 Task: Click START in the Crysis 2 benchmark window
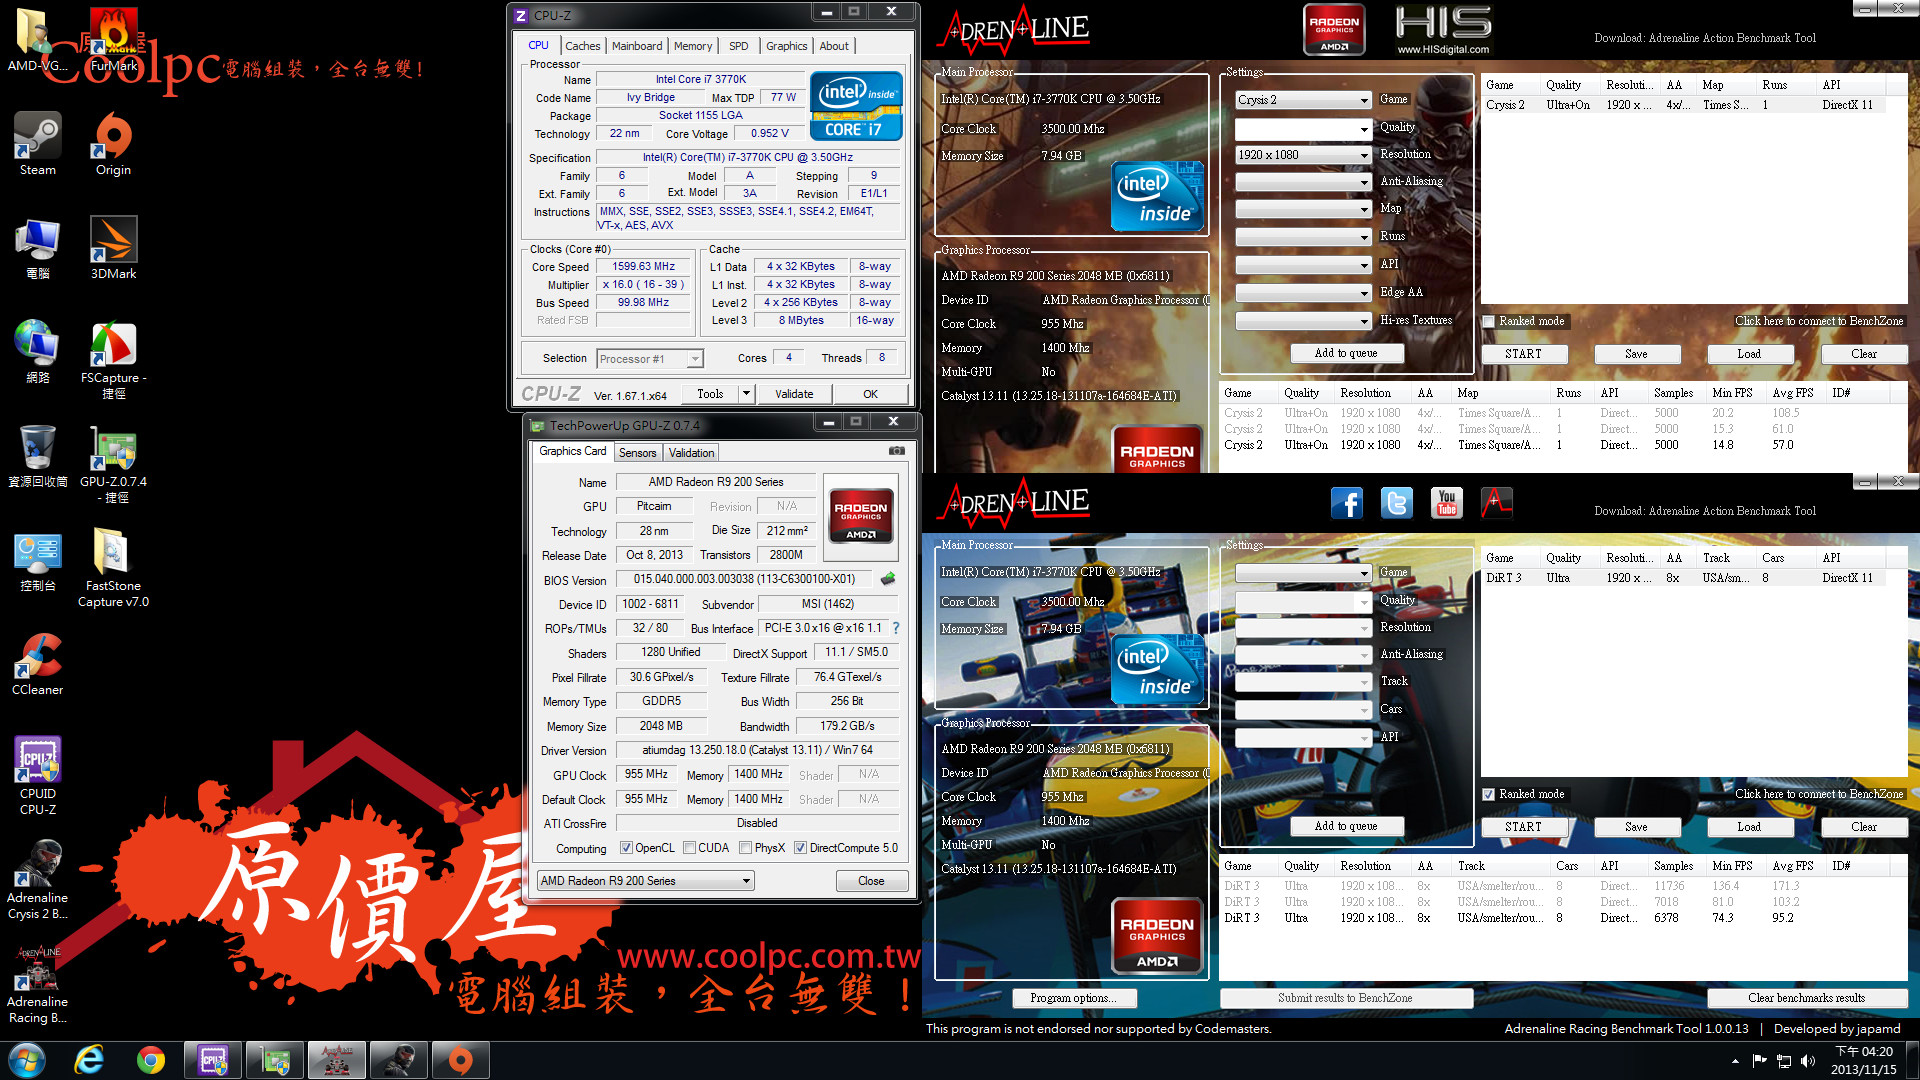1523,354
